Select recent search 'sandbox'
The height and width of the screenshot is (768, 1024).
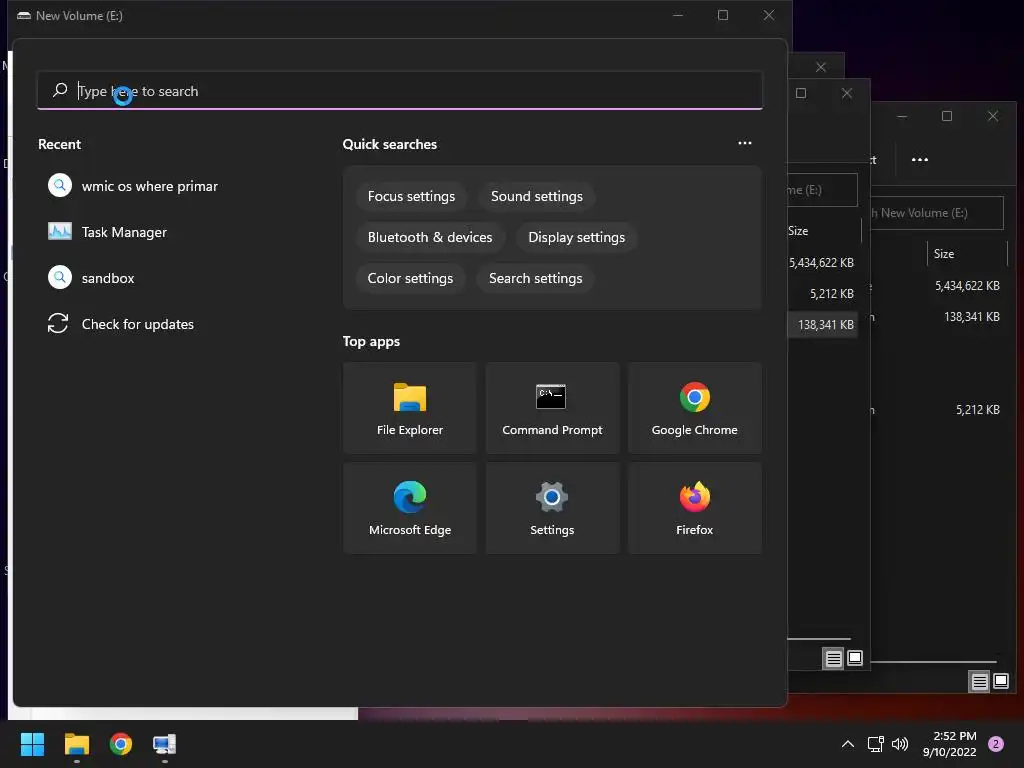point(91,278)
